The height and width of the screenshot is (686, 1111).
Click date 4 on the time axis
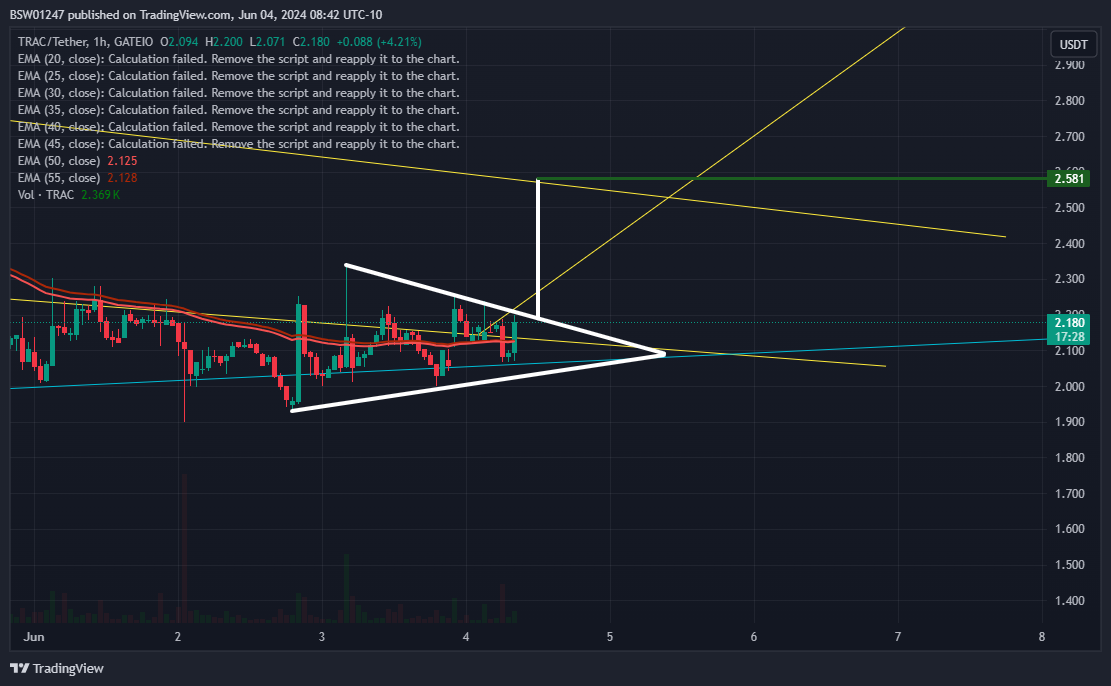tap(466, 636)
